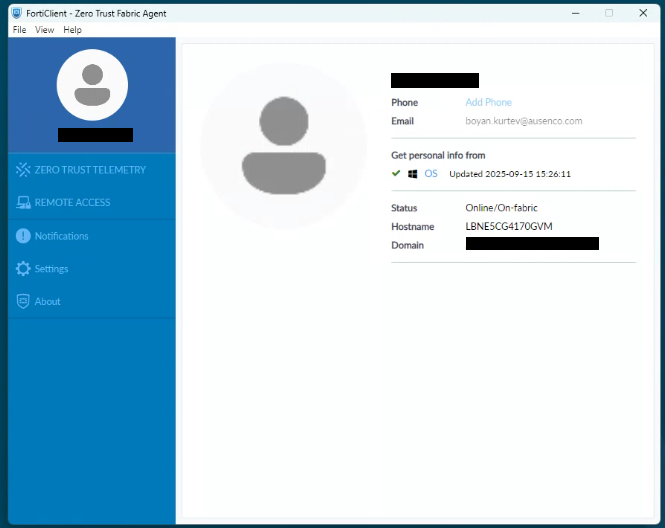This screenshot has height=528, width=665.
Task: Select hostname LBNE5CG4170GVM
Action: click(x=509, y=226)
